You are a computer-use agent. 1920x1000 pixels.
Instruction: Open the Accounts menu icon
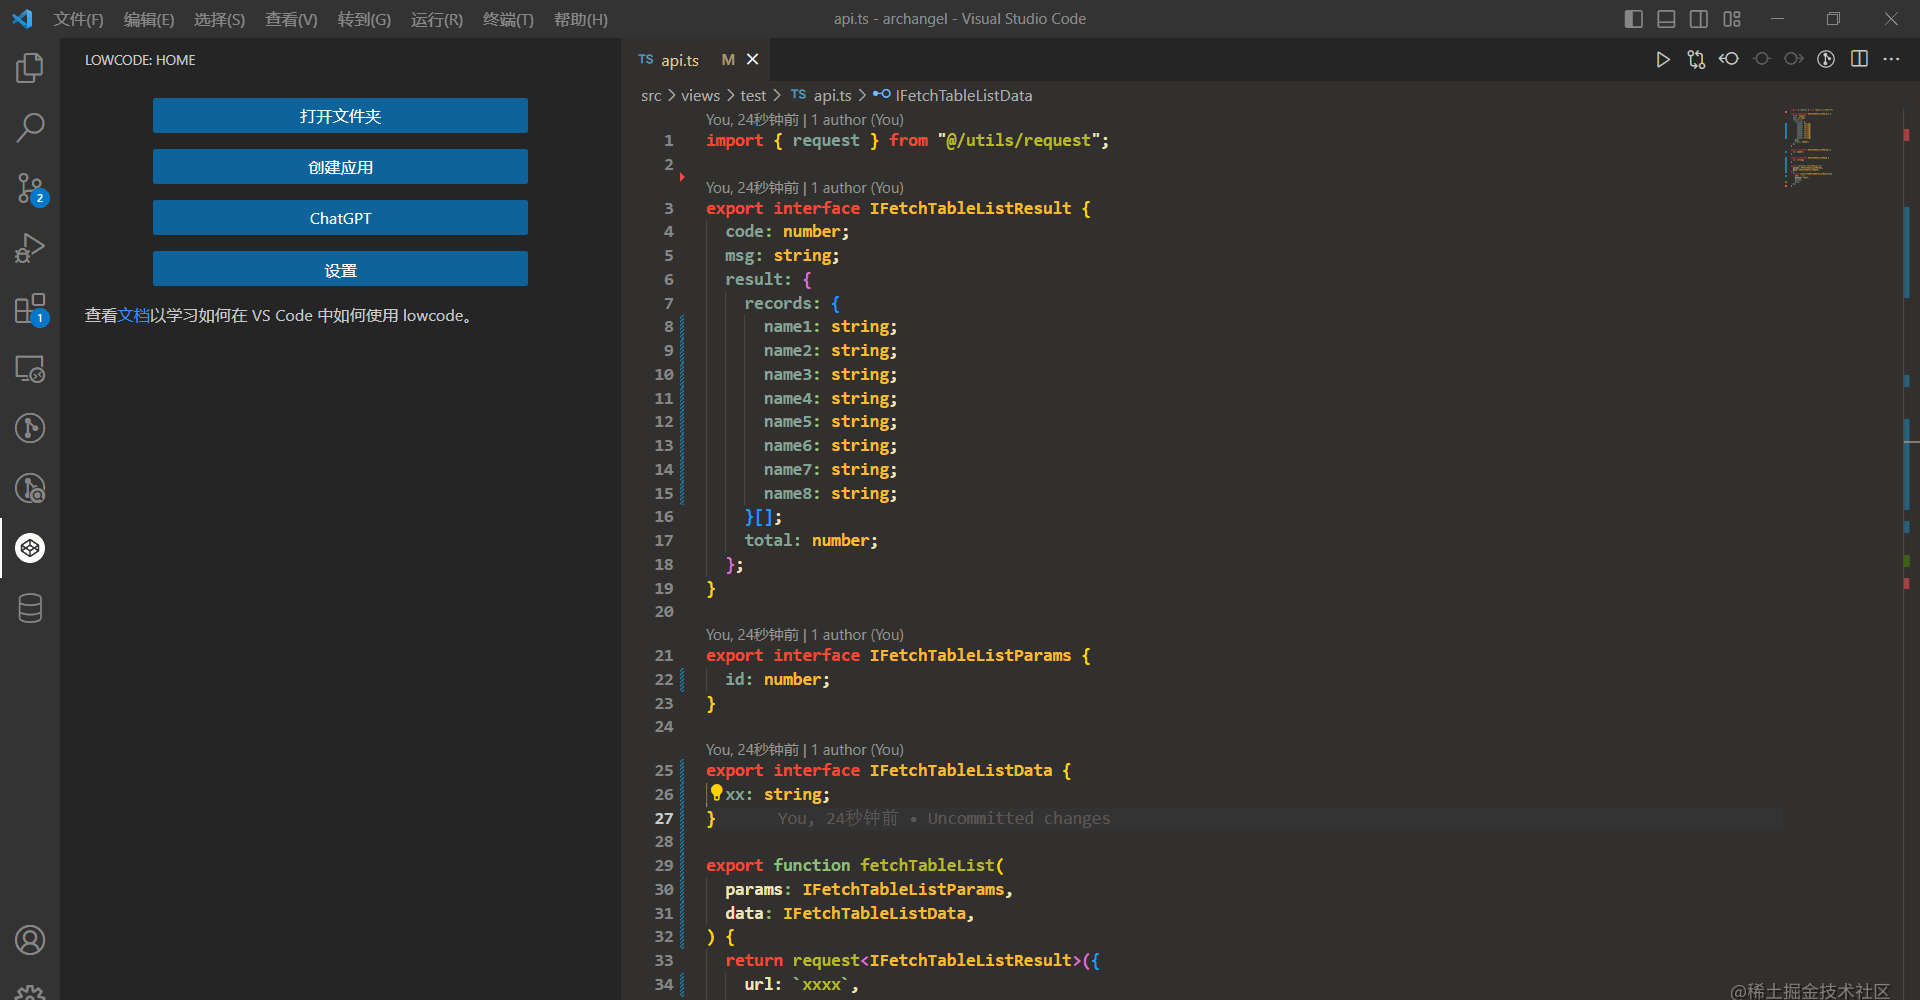coord(30,940)
